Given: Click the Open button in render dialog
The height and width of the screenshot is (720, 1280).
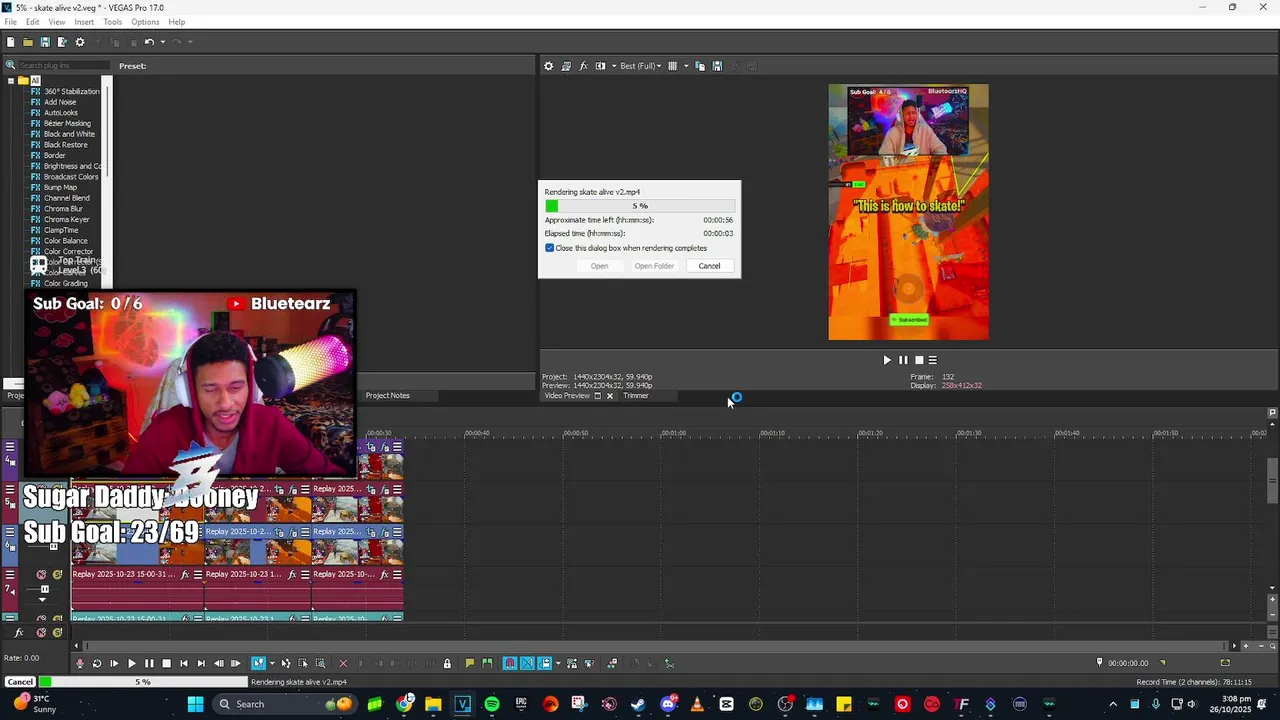Looking at the screenshot, I should click(599, 266).
